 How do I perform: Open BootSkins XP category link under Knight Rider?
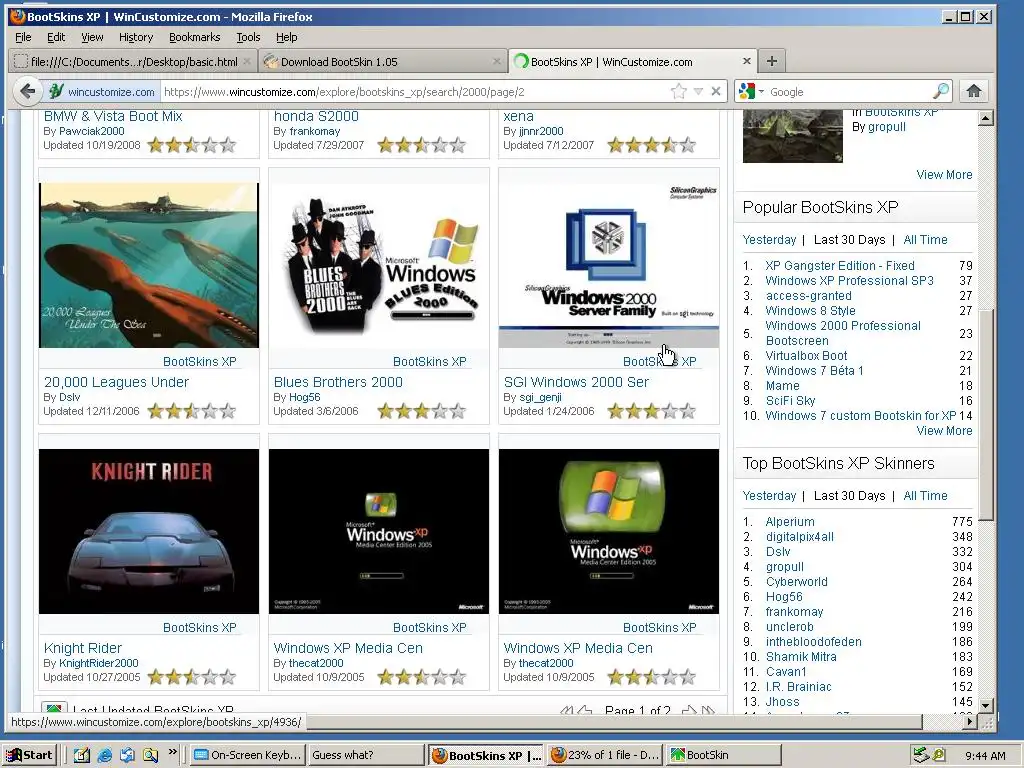pyautogui.click(x=200, y=628)
